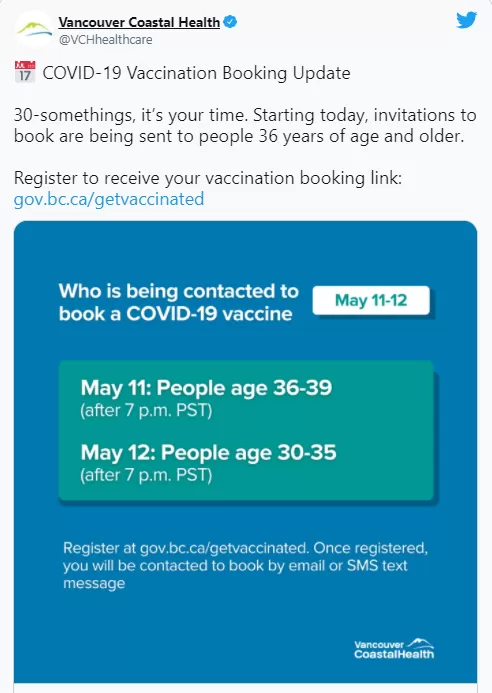
Task: Click the COVID-19 Vaccination Booking Update title
Action: coord(196,73)
